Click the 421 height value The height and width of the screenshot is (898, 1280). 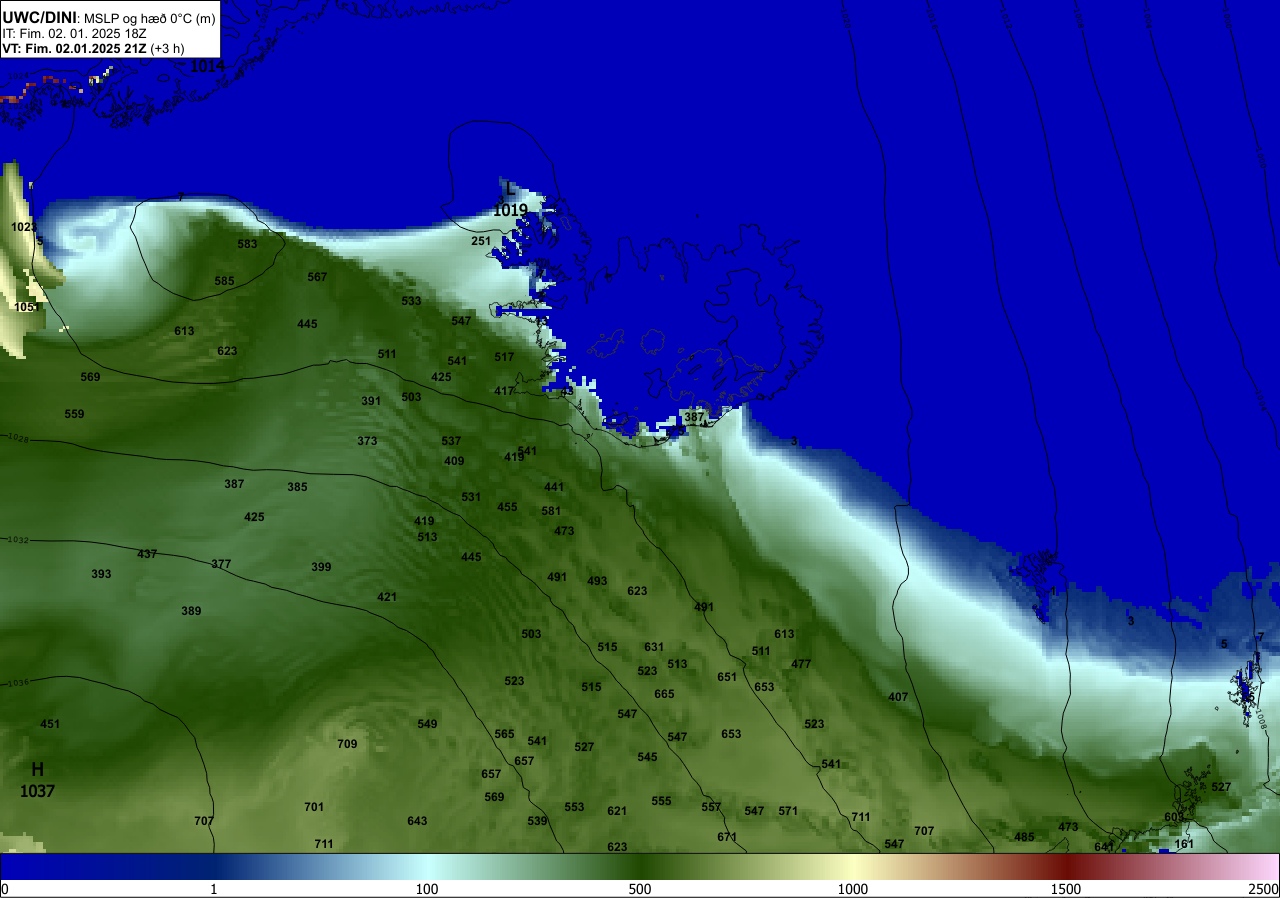point(387,597)
